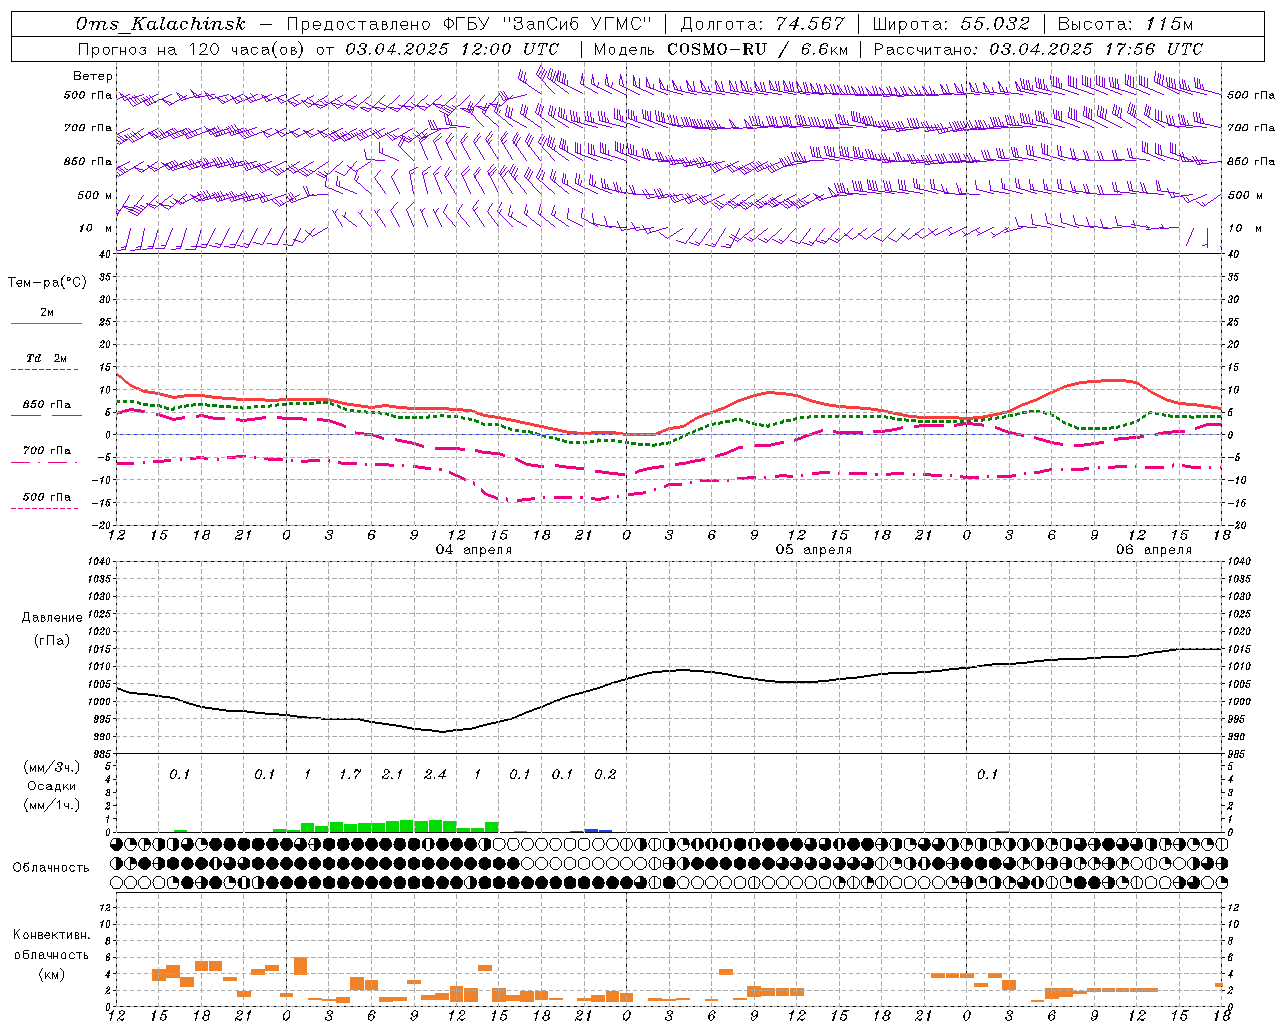Click the (гПа) unit under Давление

coord(52,641)
